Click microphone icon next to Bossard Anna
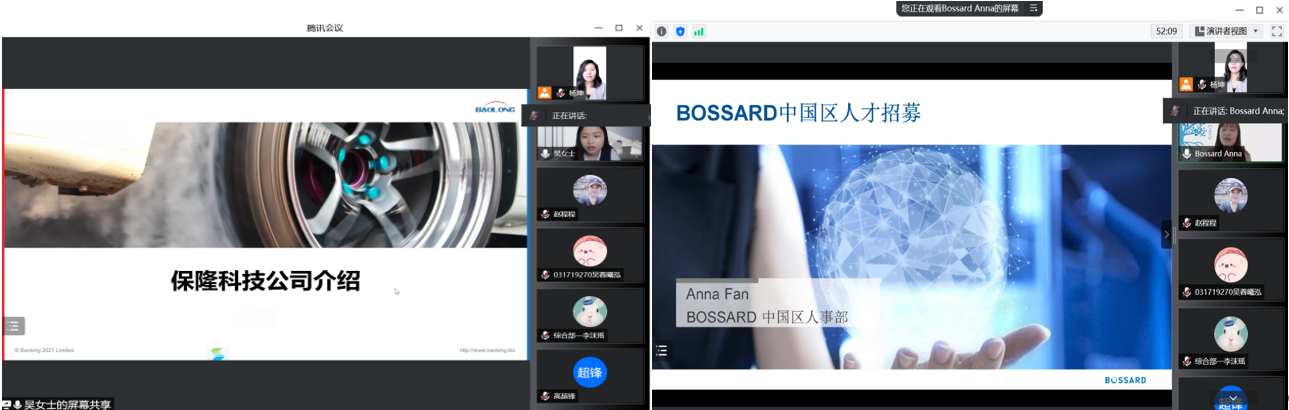This screenshot has width=1289, height=410. click(1187, 154)
